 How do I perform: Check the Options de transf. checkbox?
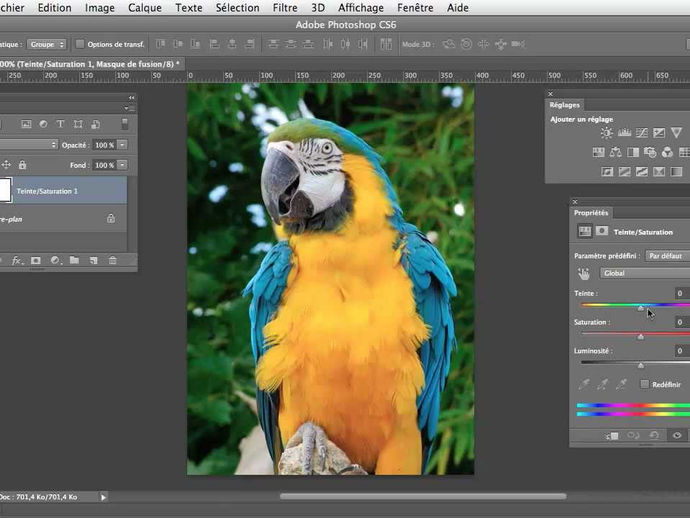coord(80,44)
